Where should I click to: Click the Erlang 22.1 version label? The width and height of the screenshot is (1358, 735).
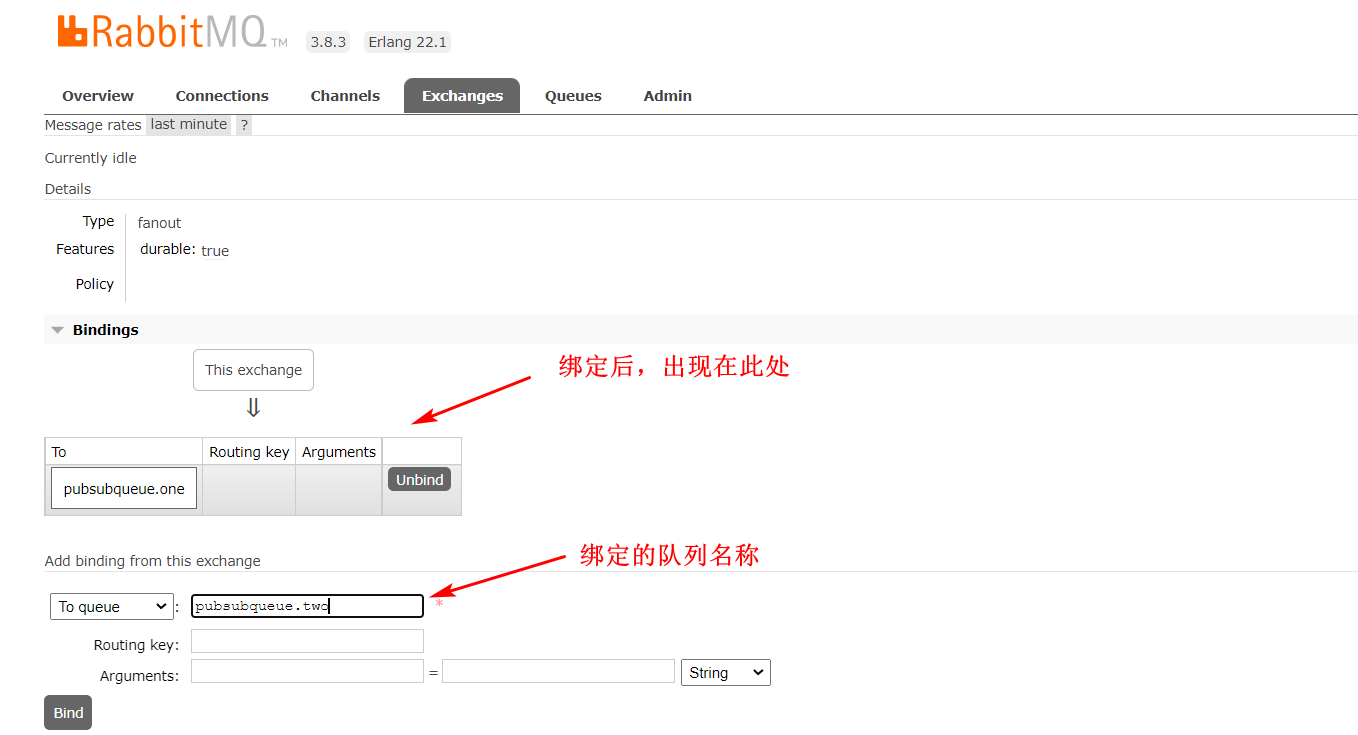point(407,42)
